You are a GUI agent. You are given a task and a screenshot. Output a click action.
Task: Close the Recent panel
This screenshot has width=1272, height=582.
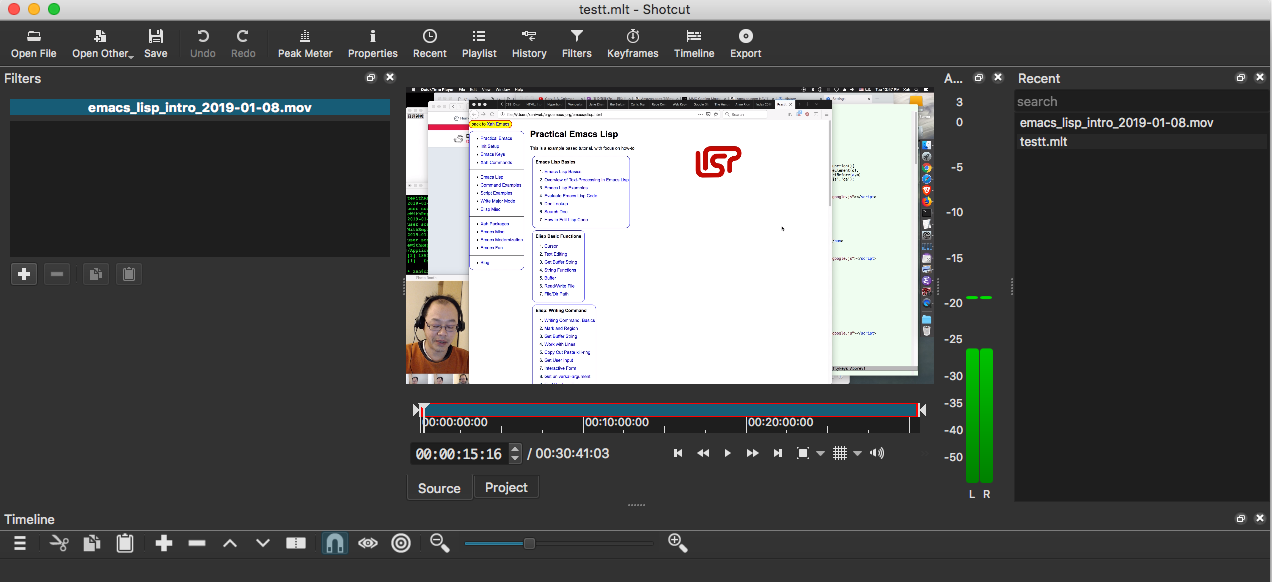[x=1259, y=78]
